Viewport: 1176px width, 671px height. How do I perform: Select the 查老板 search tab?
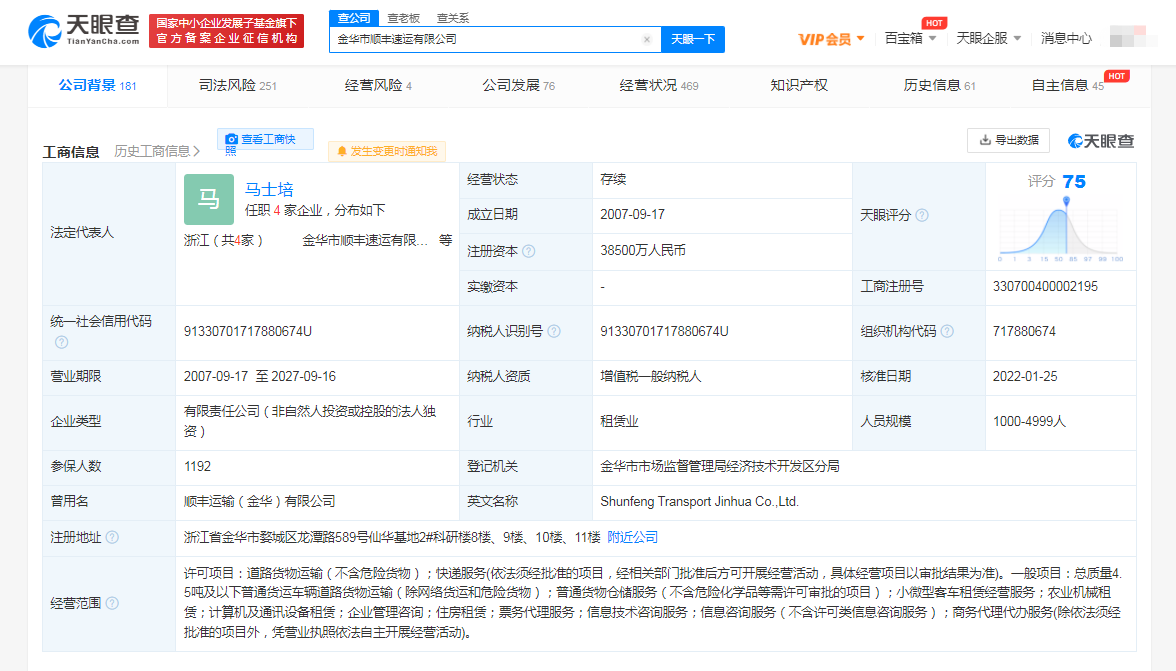pyautogui.click(x=404, y=18)
